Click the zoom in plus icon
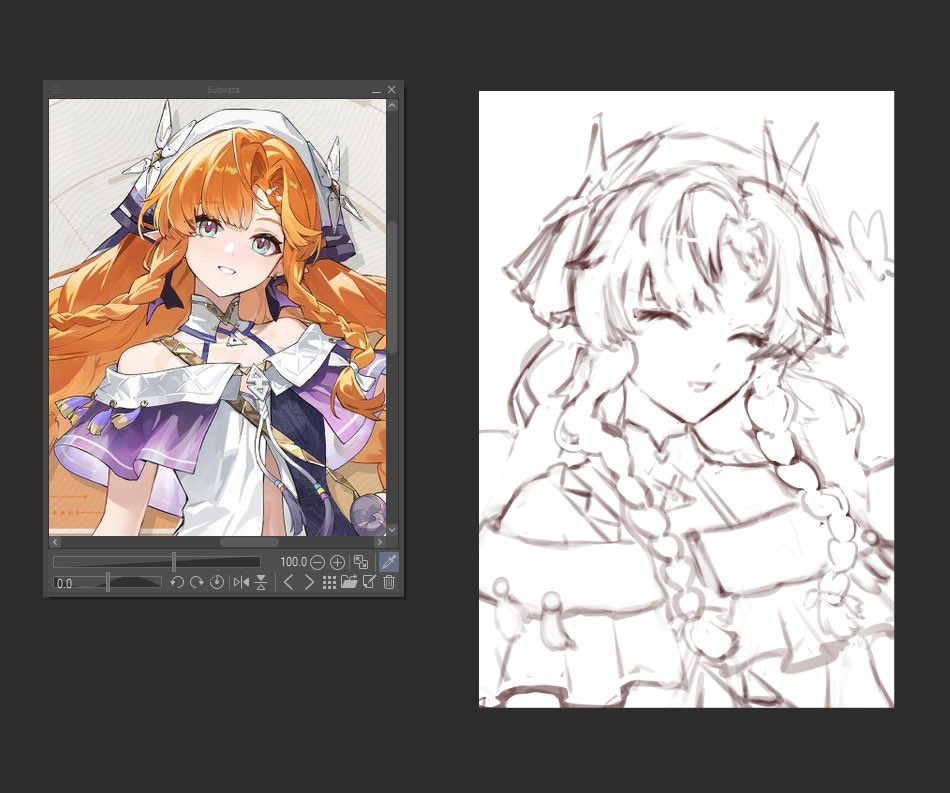Viewport: 950px width, 793px height. tap(337, 562)
